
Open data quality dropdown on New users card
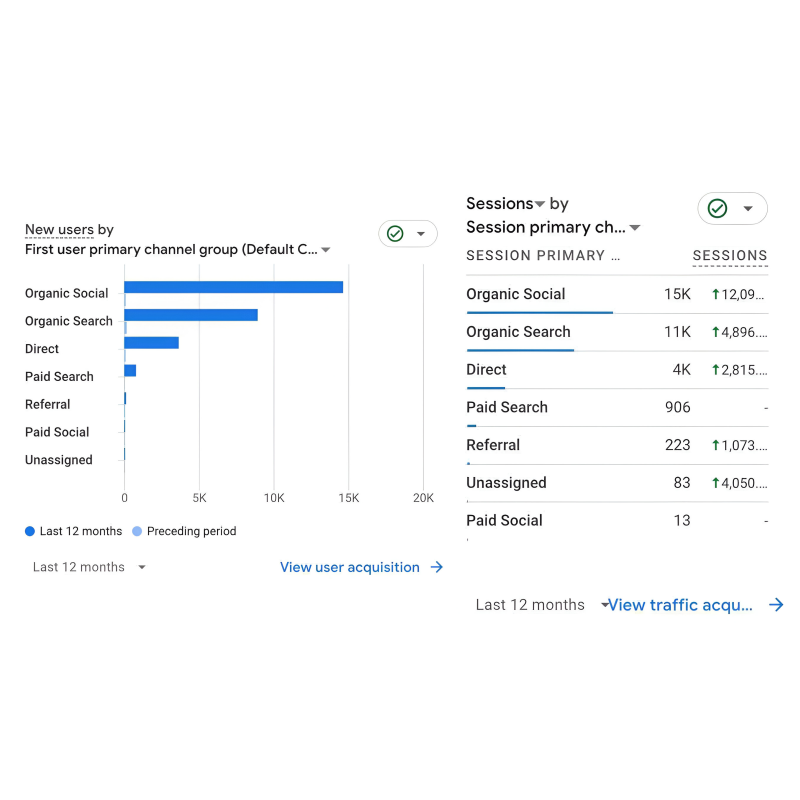(421, 234)
